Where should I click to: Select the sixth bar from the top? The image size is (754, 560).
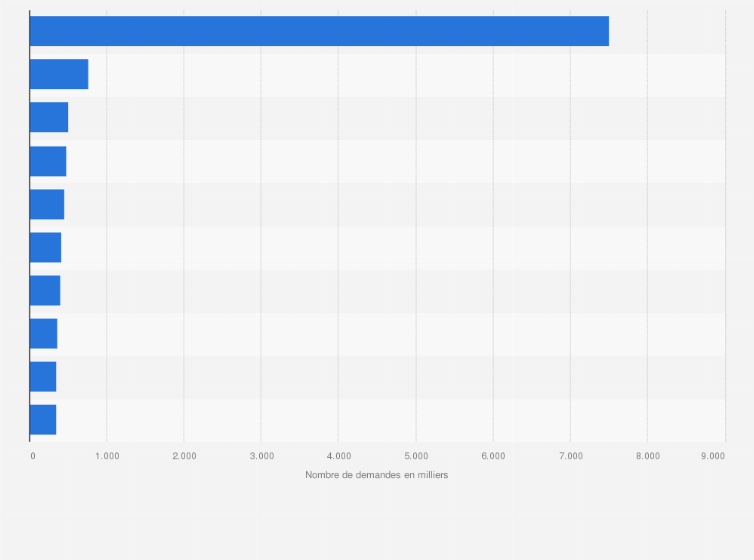click(x=45, y=247)
